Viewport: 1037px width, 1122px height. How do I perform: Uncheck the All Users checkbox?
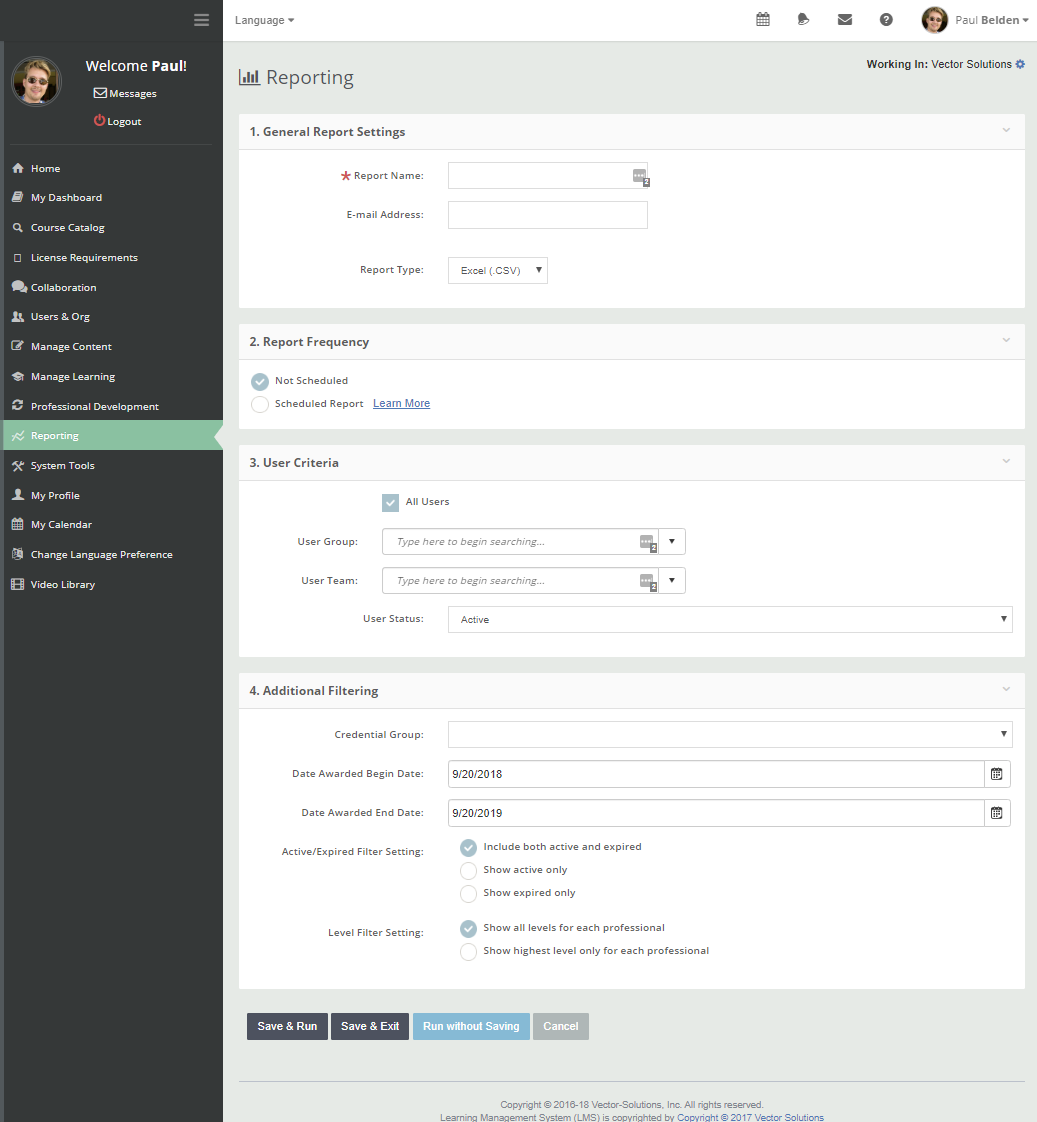coord(390,502)
